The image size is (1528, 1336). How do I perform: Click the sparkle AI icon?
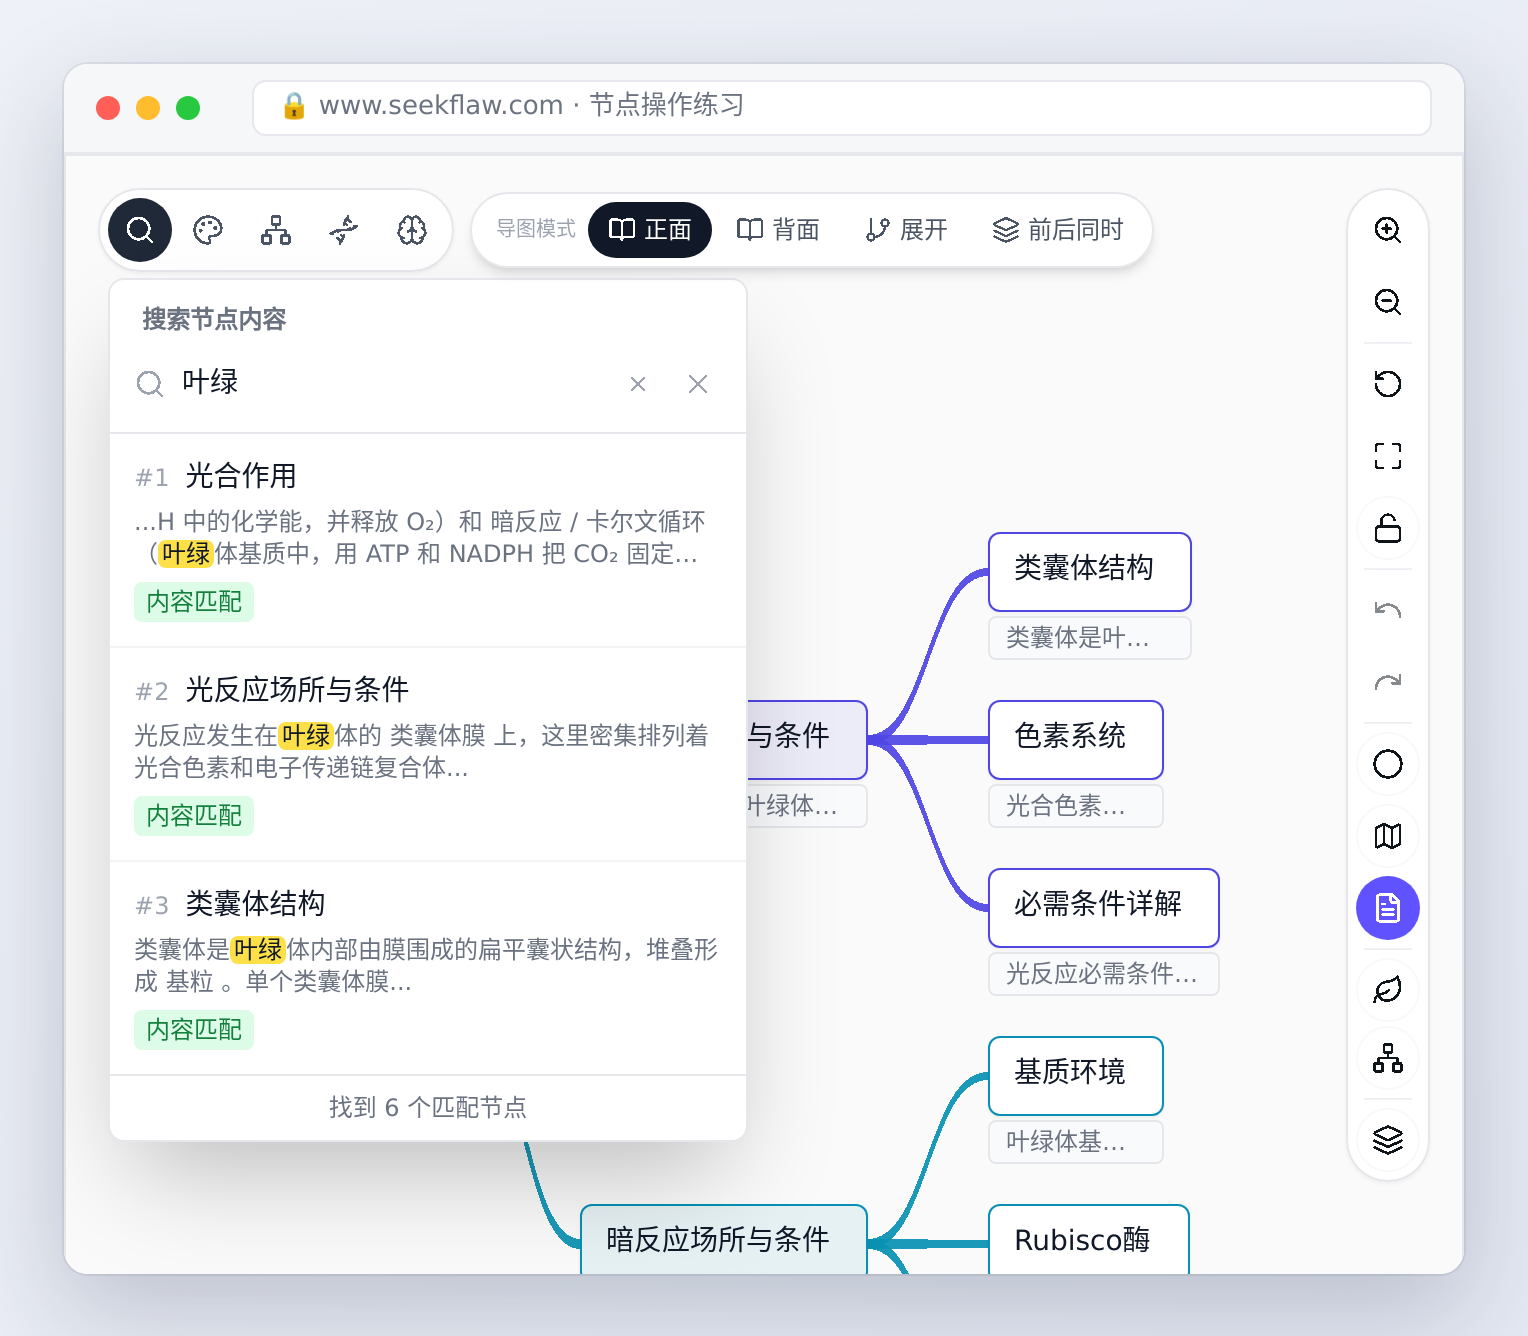click(x=344, y=230)
